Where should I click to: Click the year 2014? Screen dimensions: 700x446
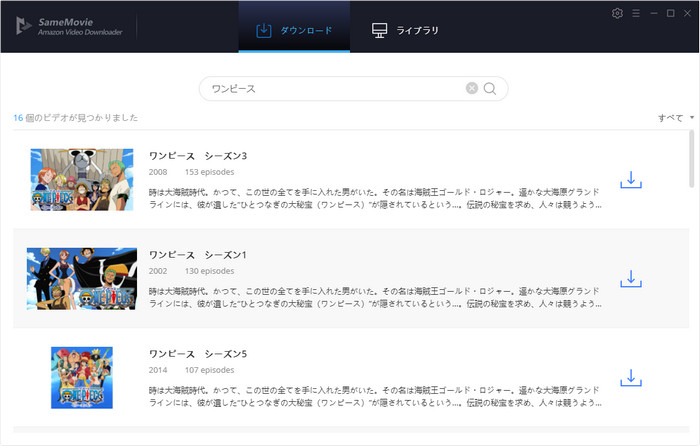pos(158,370)
